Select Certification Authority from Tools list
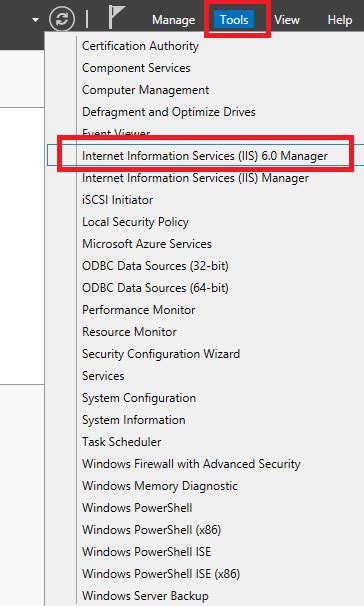This screenshot has height=606, width=364. point(140,46)
